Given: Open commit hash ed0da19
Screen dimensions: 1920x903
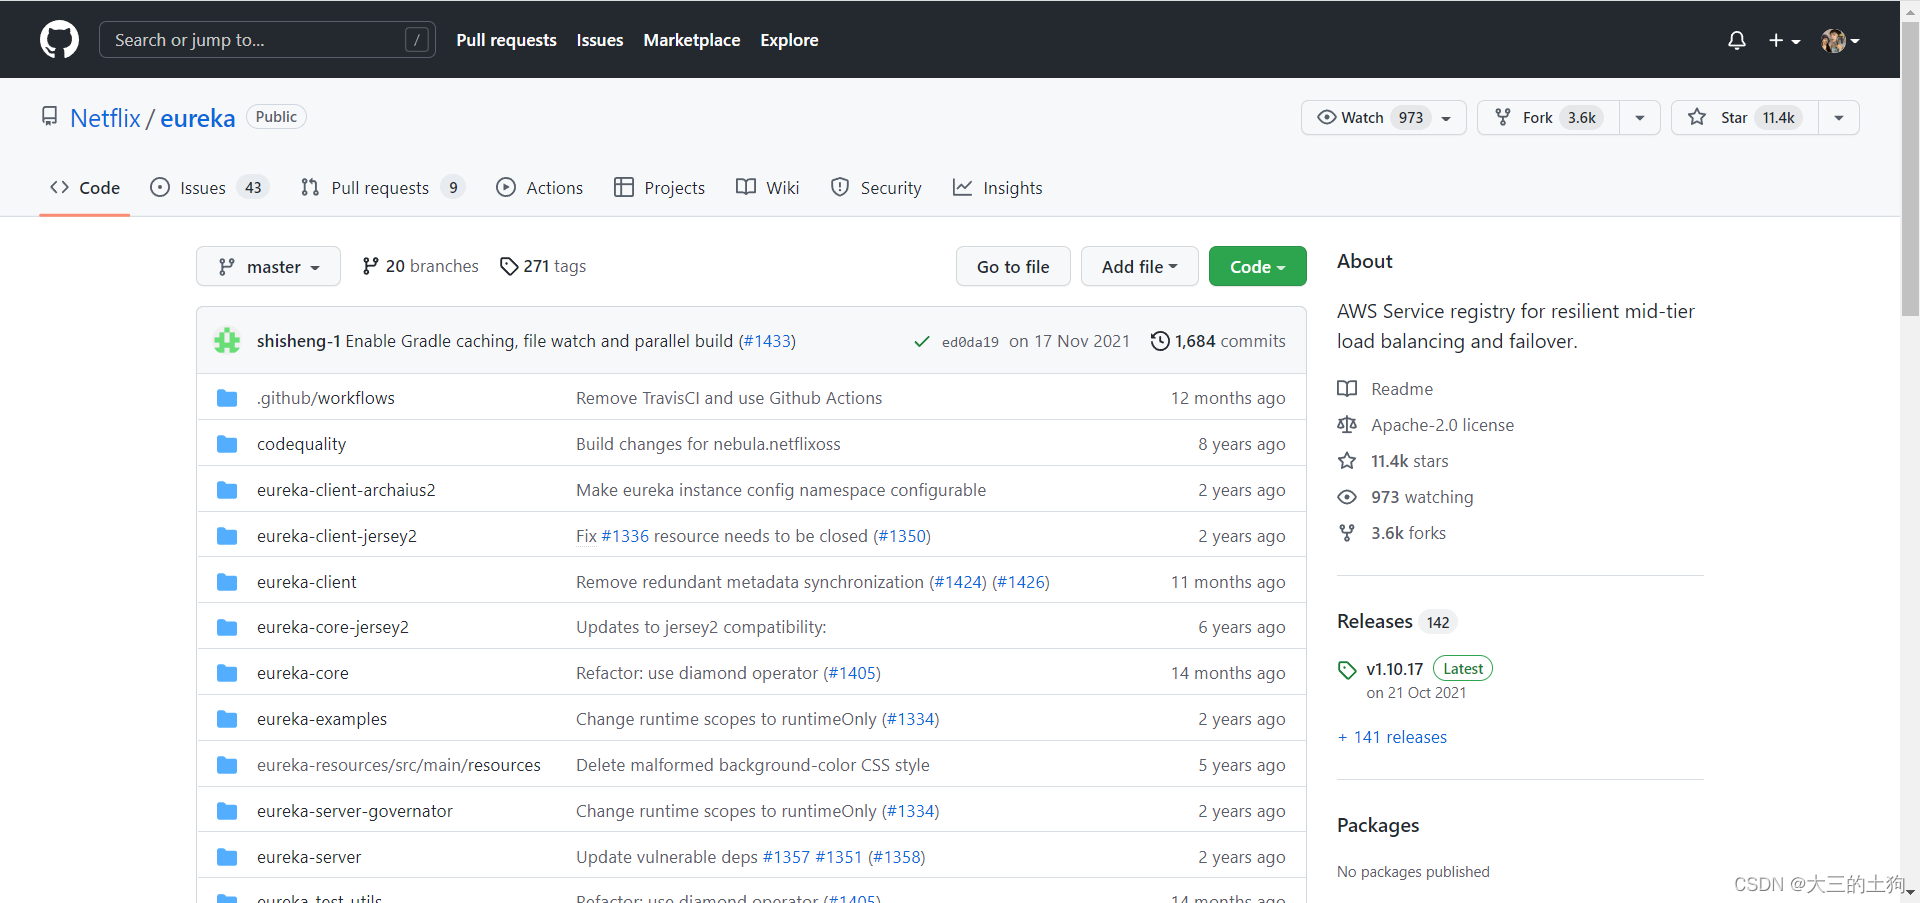Looking at the screenshot, I should (970, 342).
